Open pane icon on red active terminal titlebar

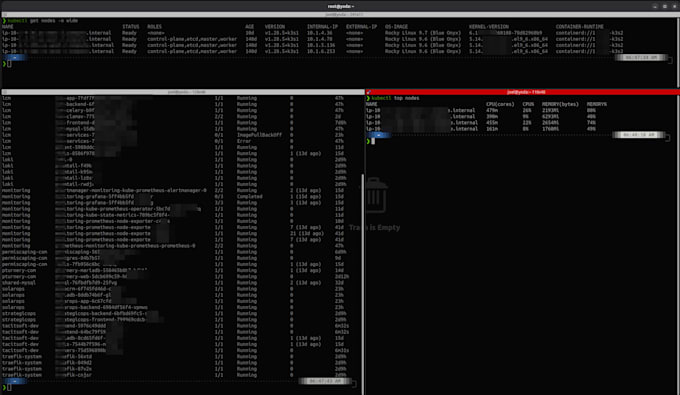(x=369, y=92)
